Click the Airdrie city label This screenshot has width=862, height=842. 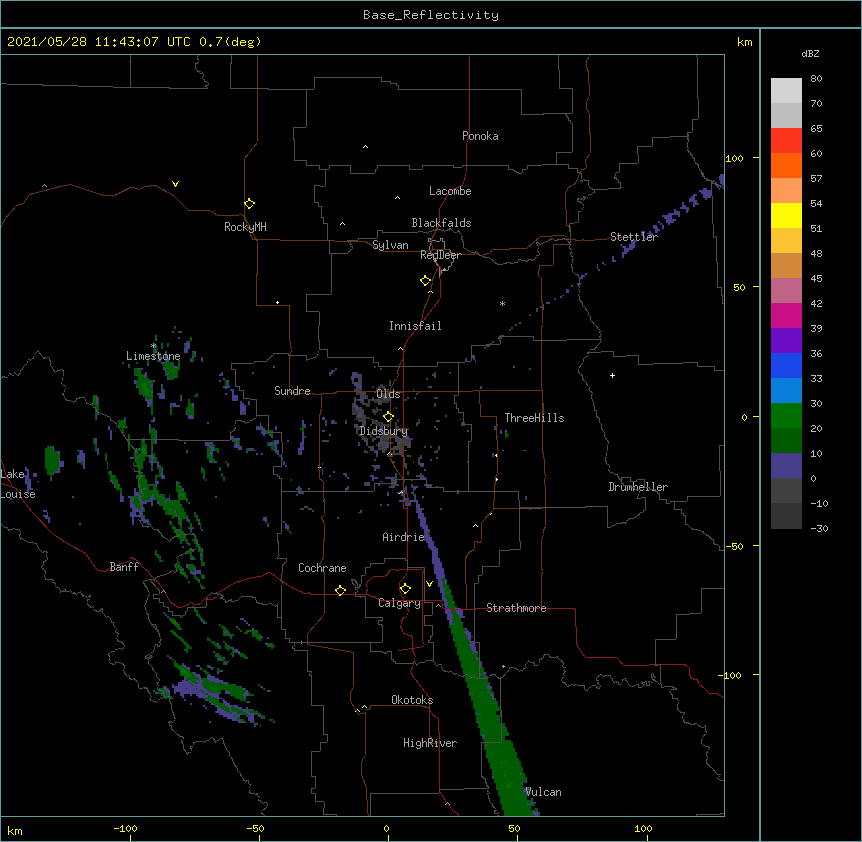pyautogui.click(x=404, y=537)
